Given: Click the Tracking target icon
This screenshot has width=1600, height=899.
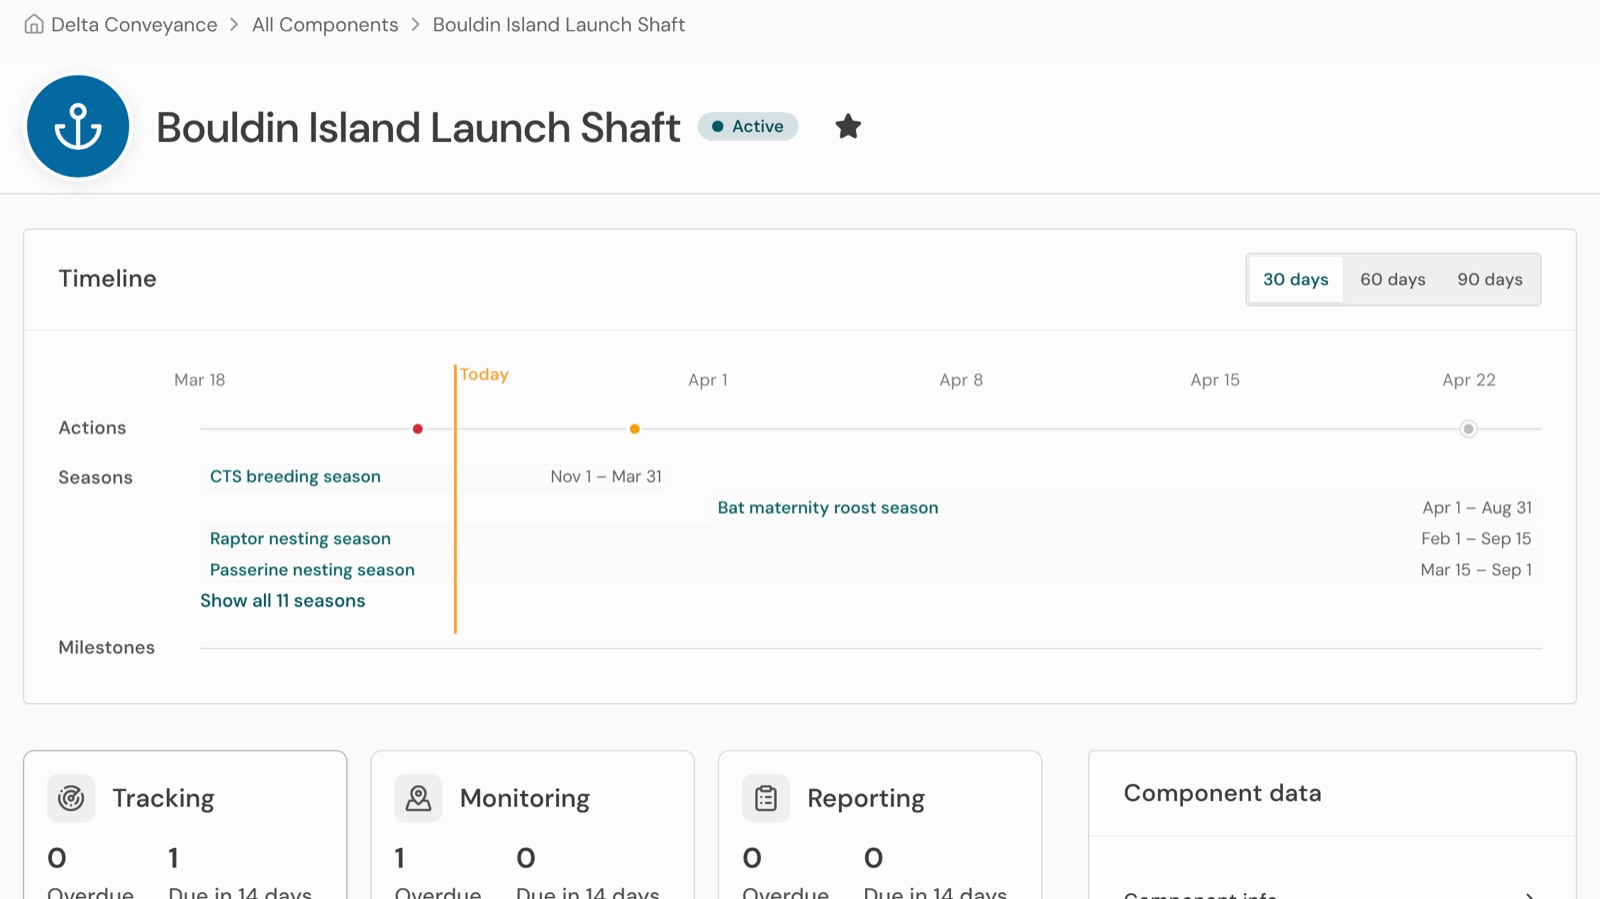Looking at the screenshot, I should coord(71,798).
